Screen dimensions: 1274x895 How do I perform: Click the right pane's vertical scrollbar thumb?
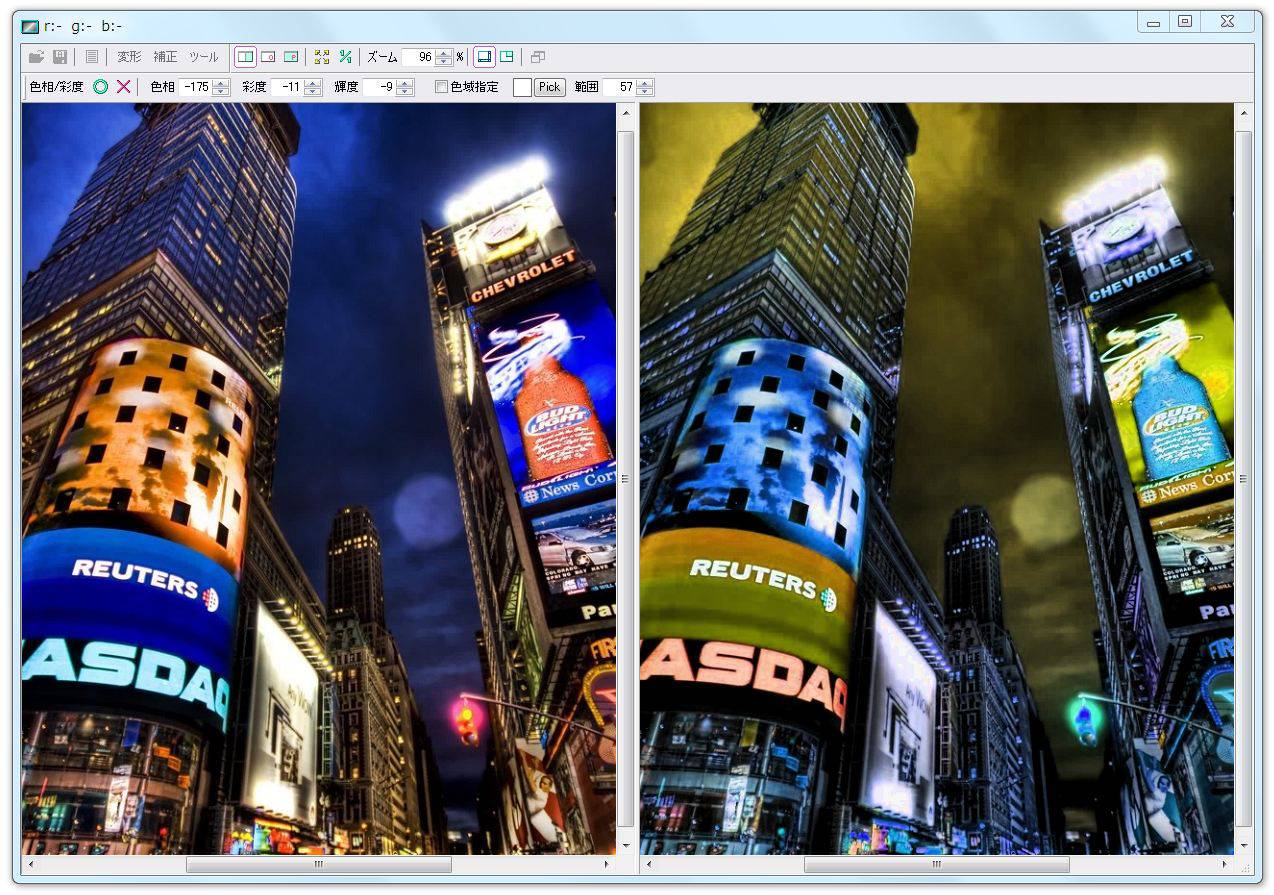tap(1244, 478)
